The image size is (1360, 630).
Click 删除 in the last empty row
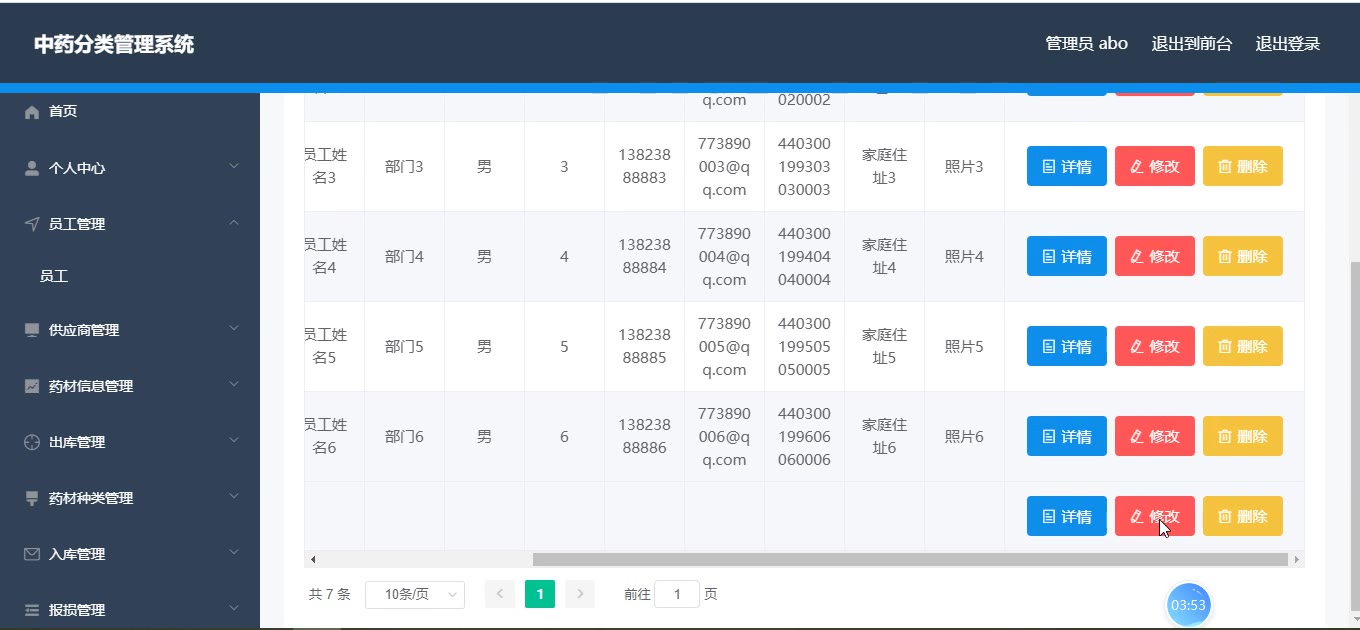click(1243, 516)
